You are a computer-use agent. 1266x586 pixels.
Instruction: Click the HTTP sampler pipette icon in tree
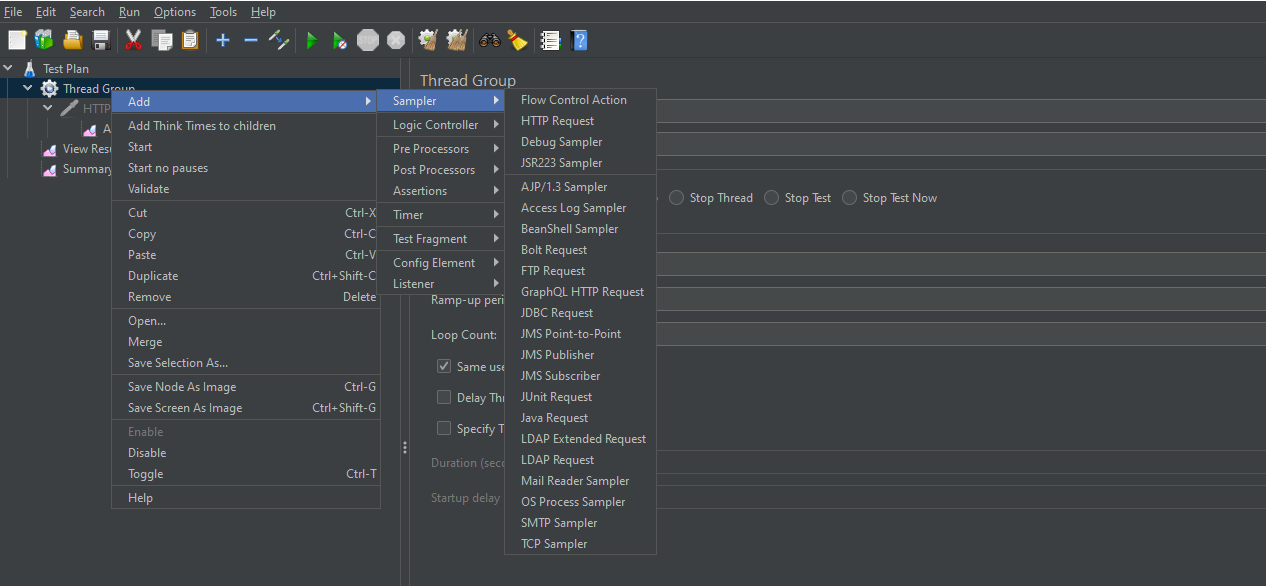(69, 108)
